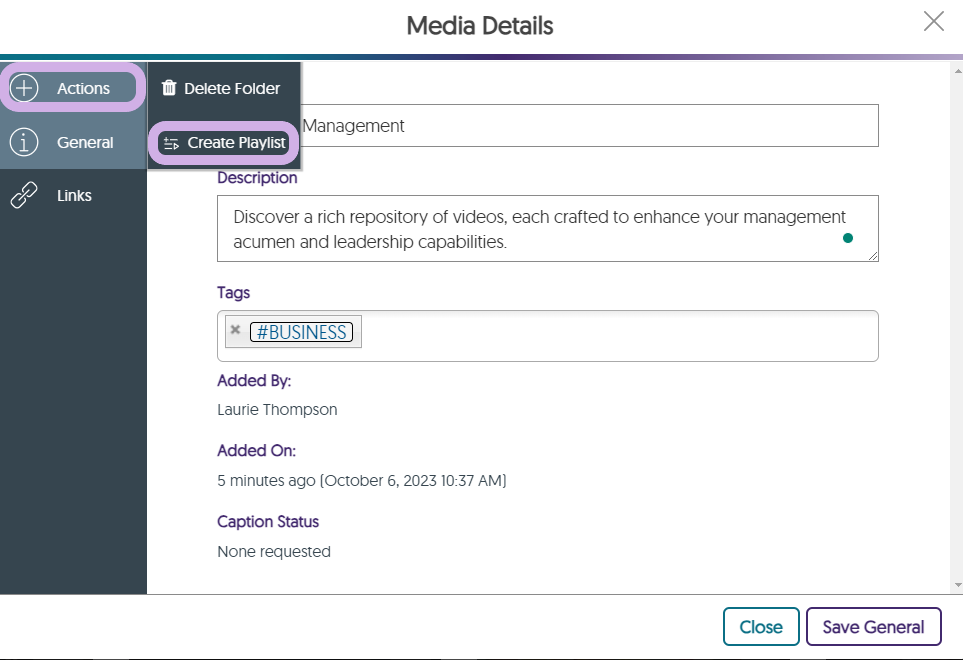Click the plus icon beside Actions
This screenshot has height=660, width=963.
(24, 88)
